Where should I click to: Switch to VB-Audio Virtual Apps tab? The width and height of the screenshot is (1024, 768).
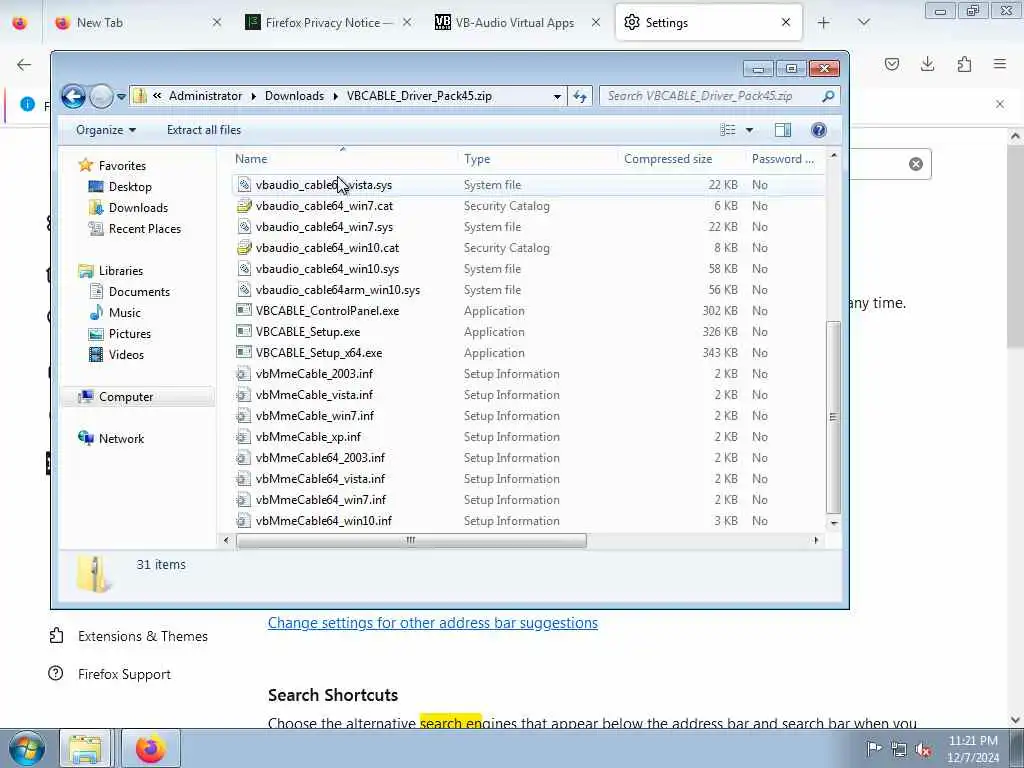(517, 23)
